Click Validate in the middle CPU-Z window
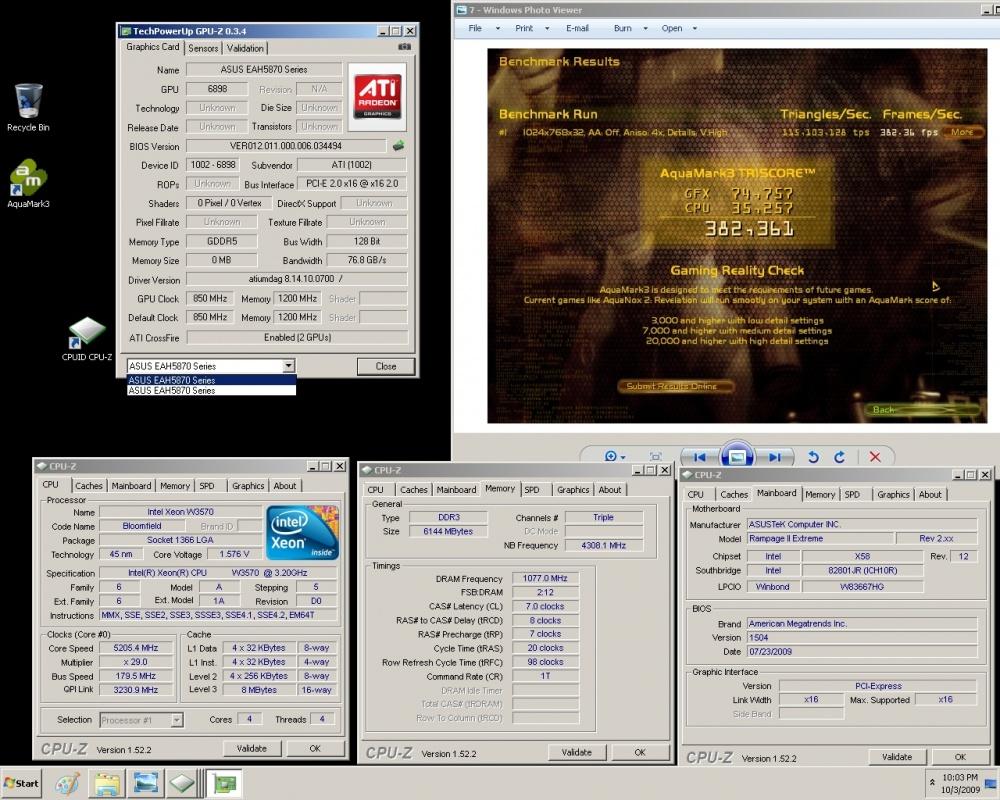Viewport: 1000px width, 800px height. pyautogui.click(x=577, y=752)
